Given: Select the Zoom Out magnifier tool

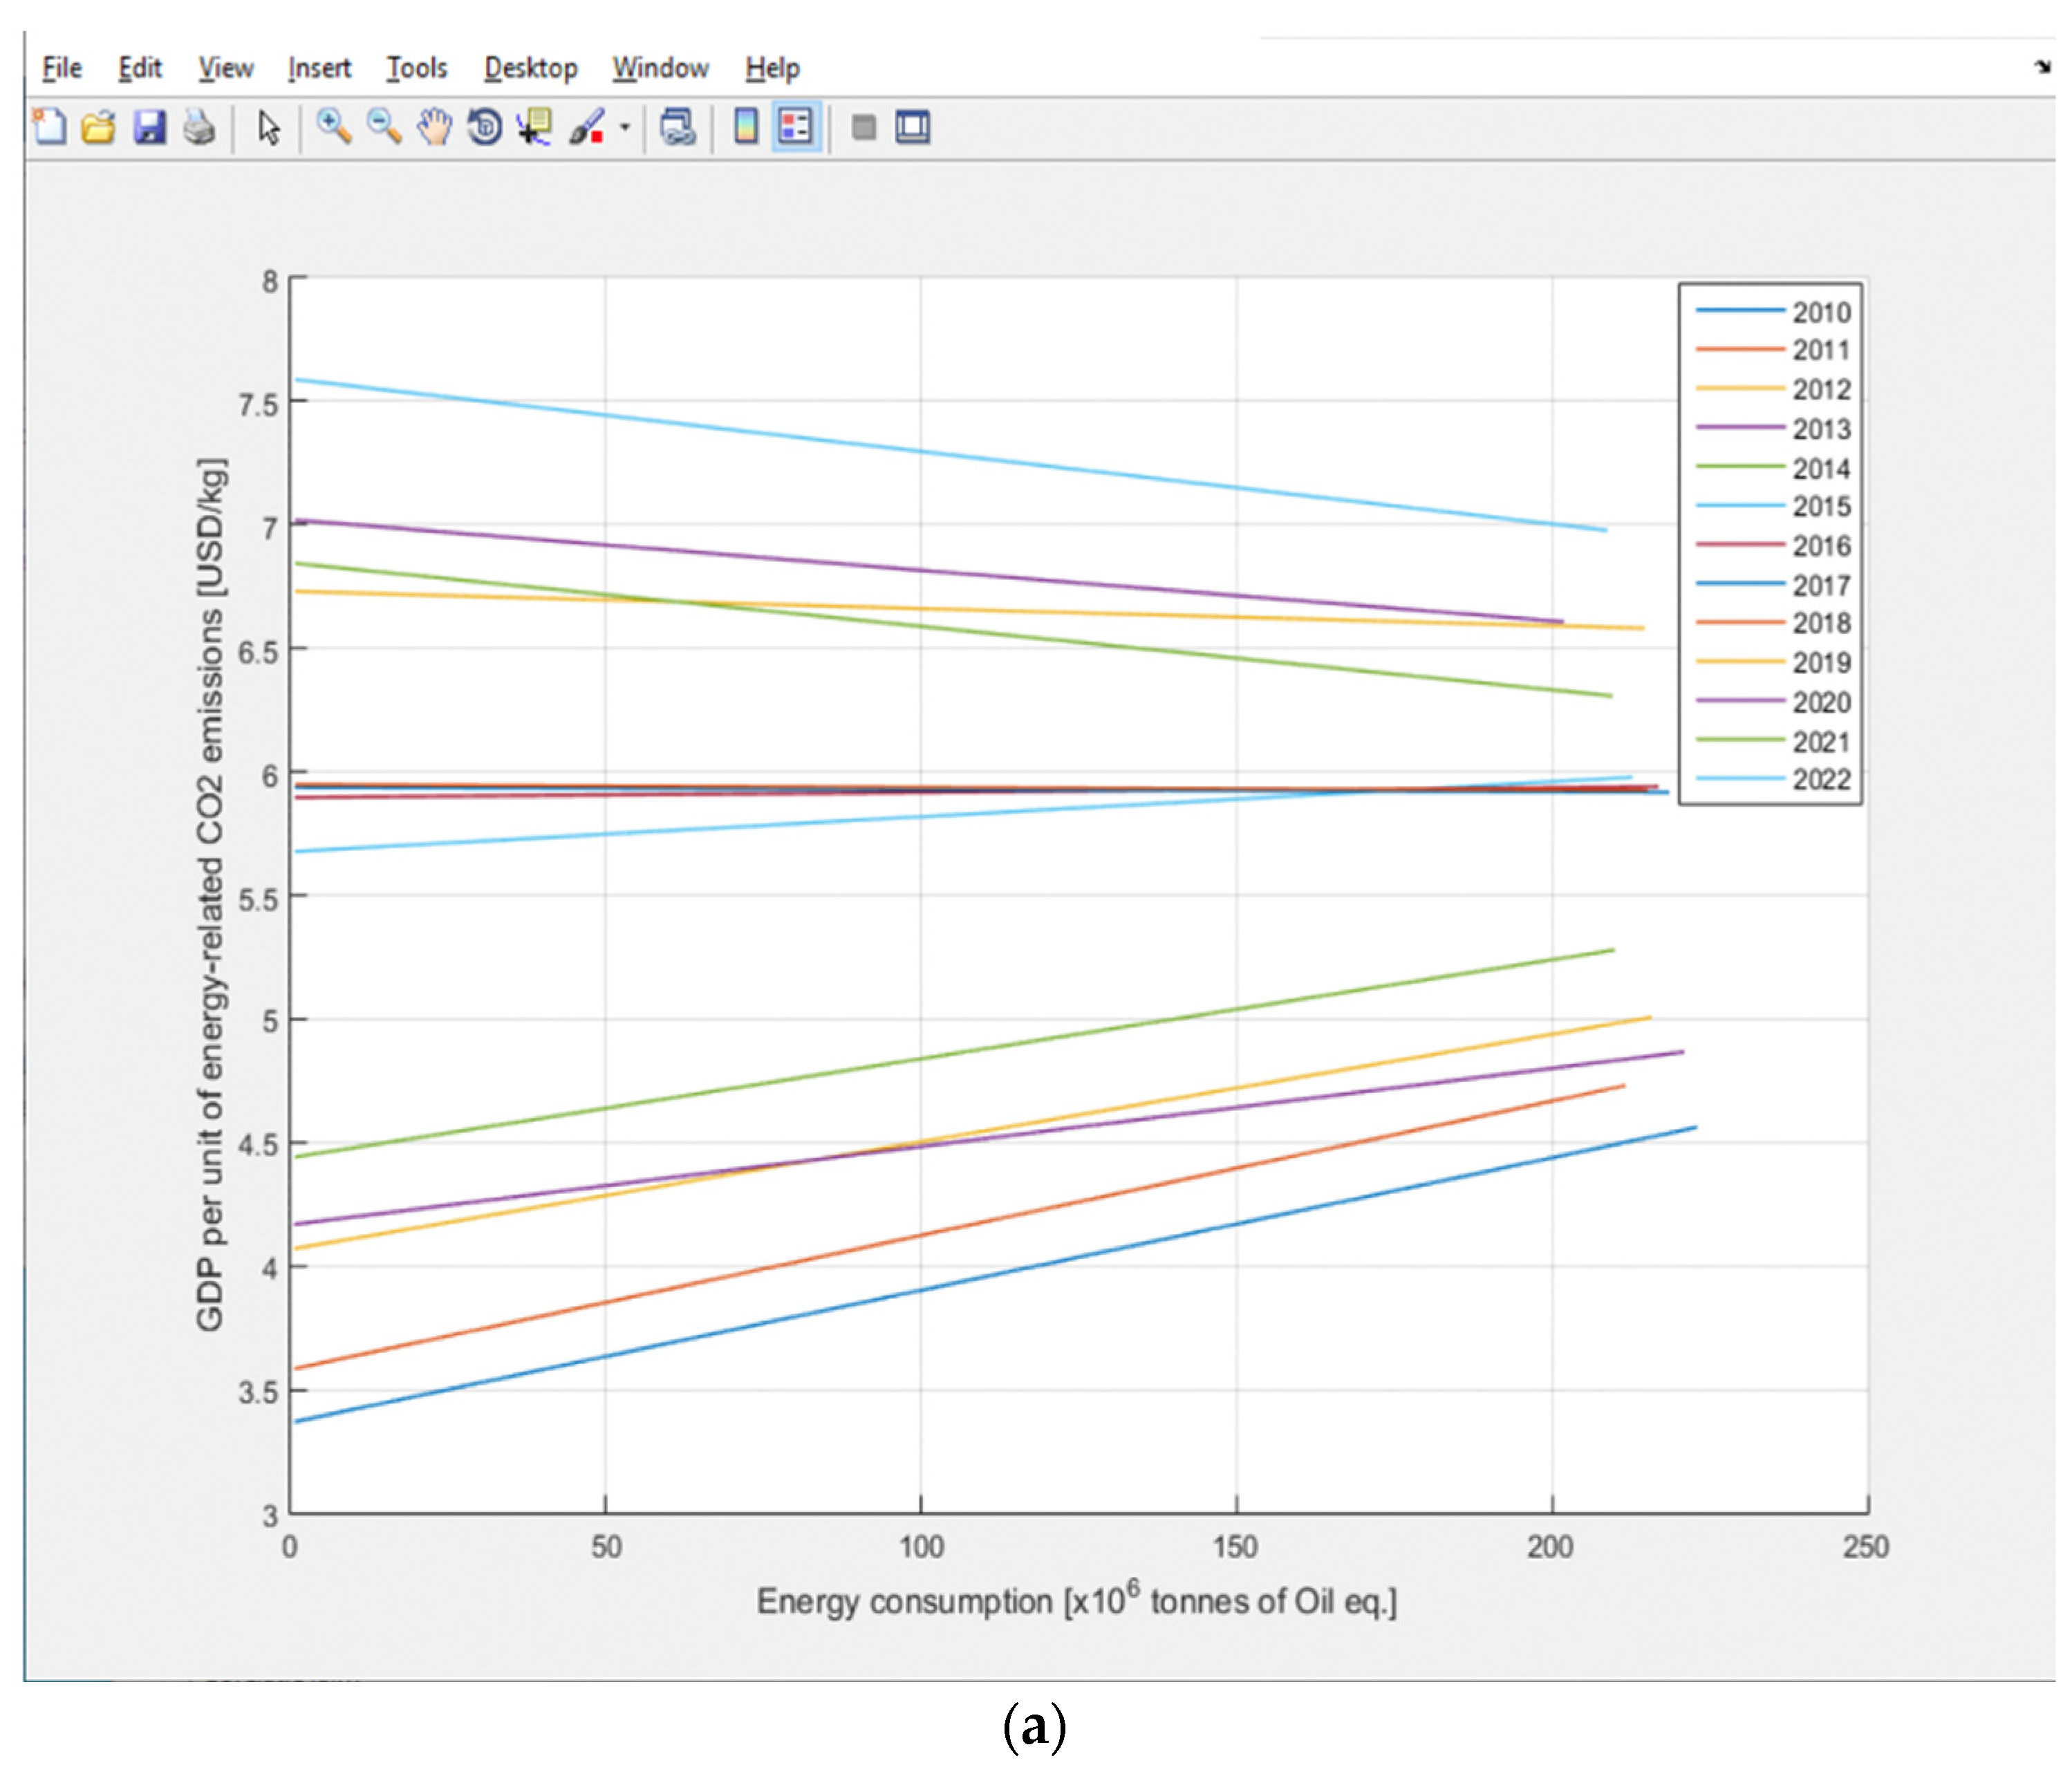Looking at the screenshot, I should point(384,127).
